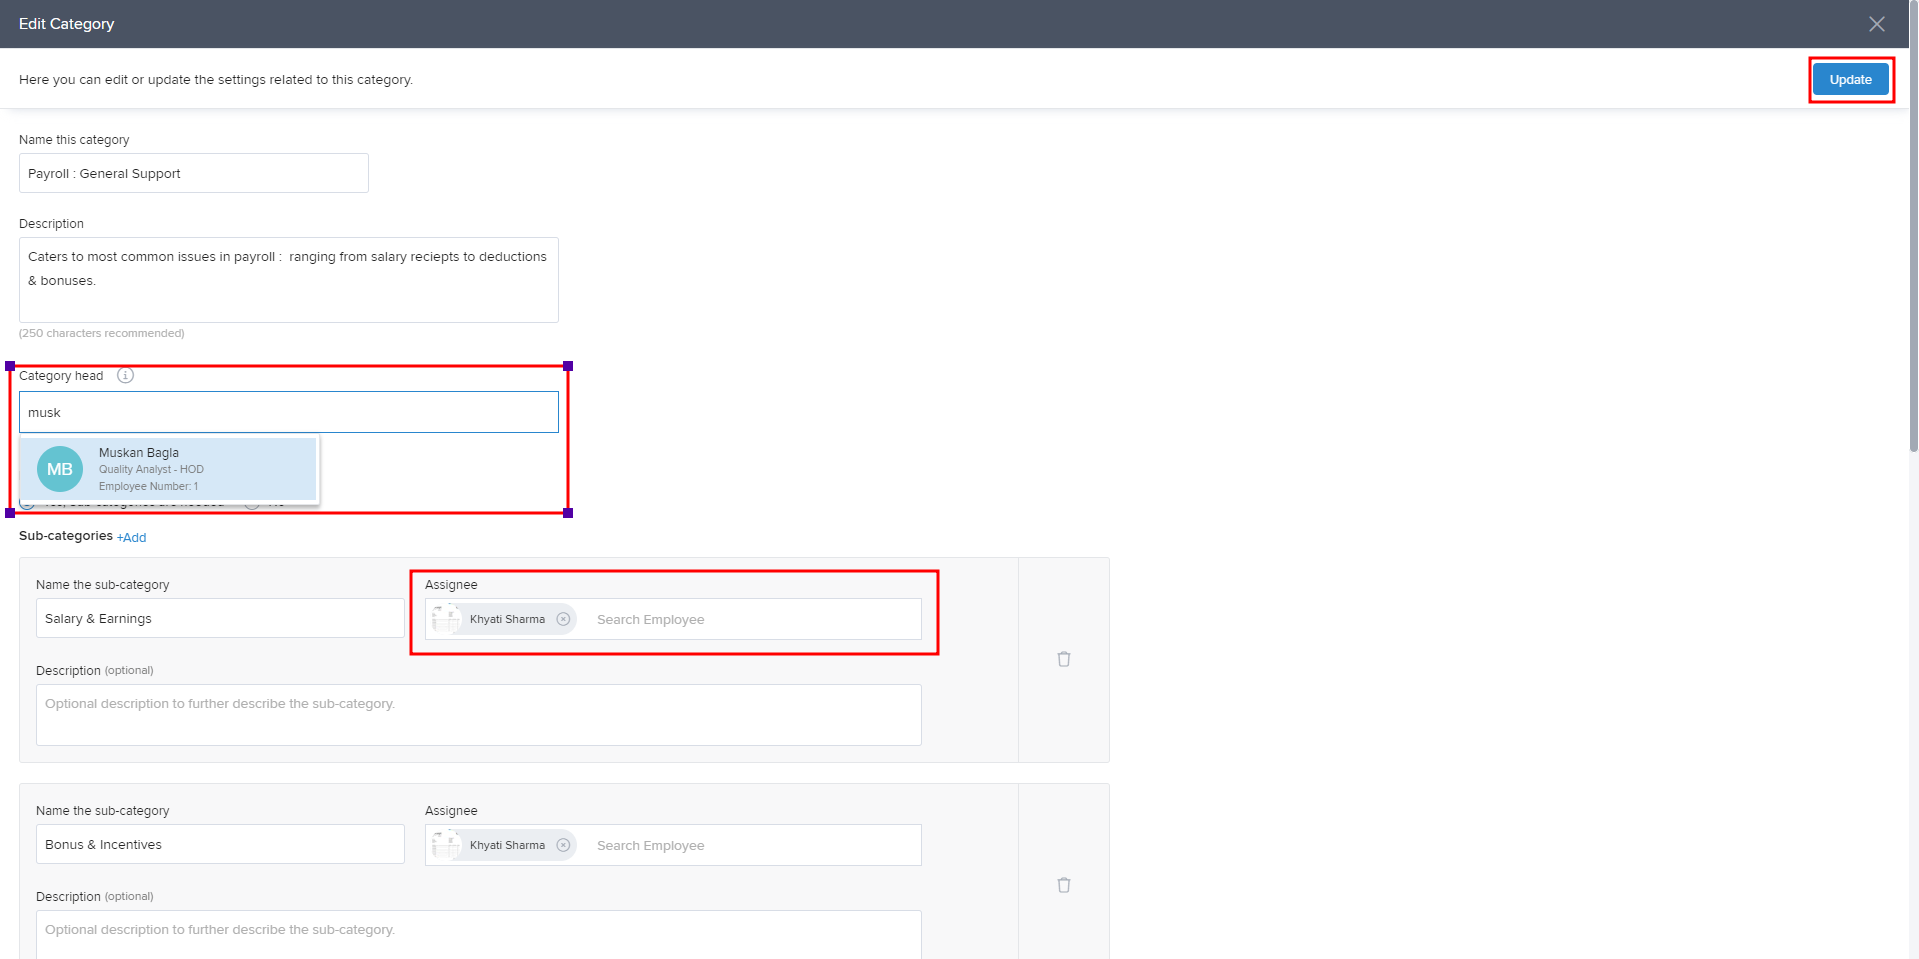Click the Category head info icon
Screen dimensions: 1919x959
pyautogui.click(x=125, y=376)
